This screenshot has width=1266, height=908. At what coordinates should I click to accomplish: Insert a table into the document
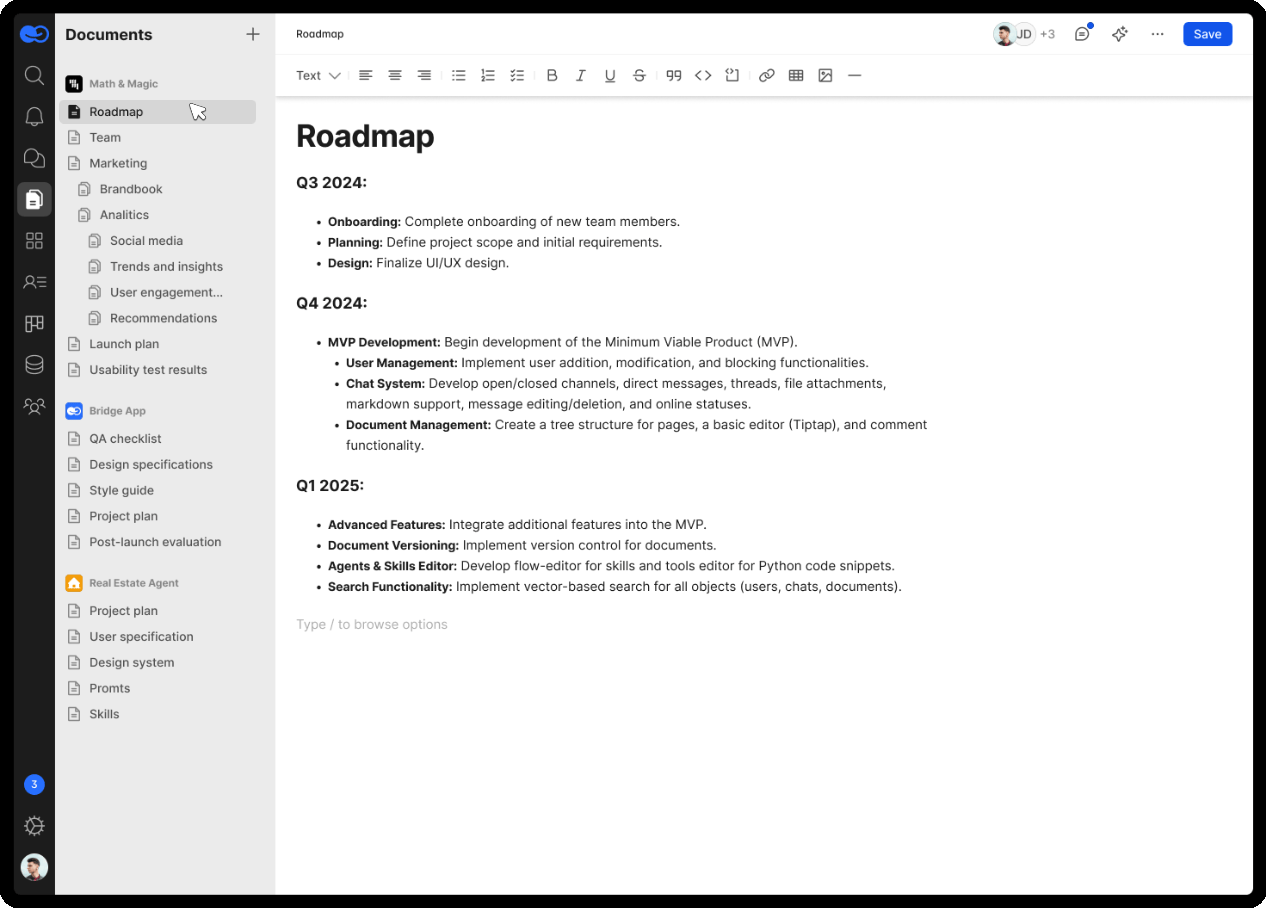tap(796, 75)
